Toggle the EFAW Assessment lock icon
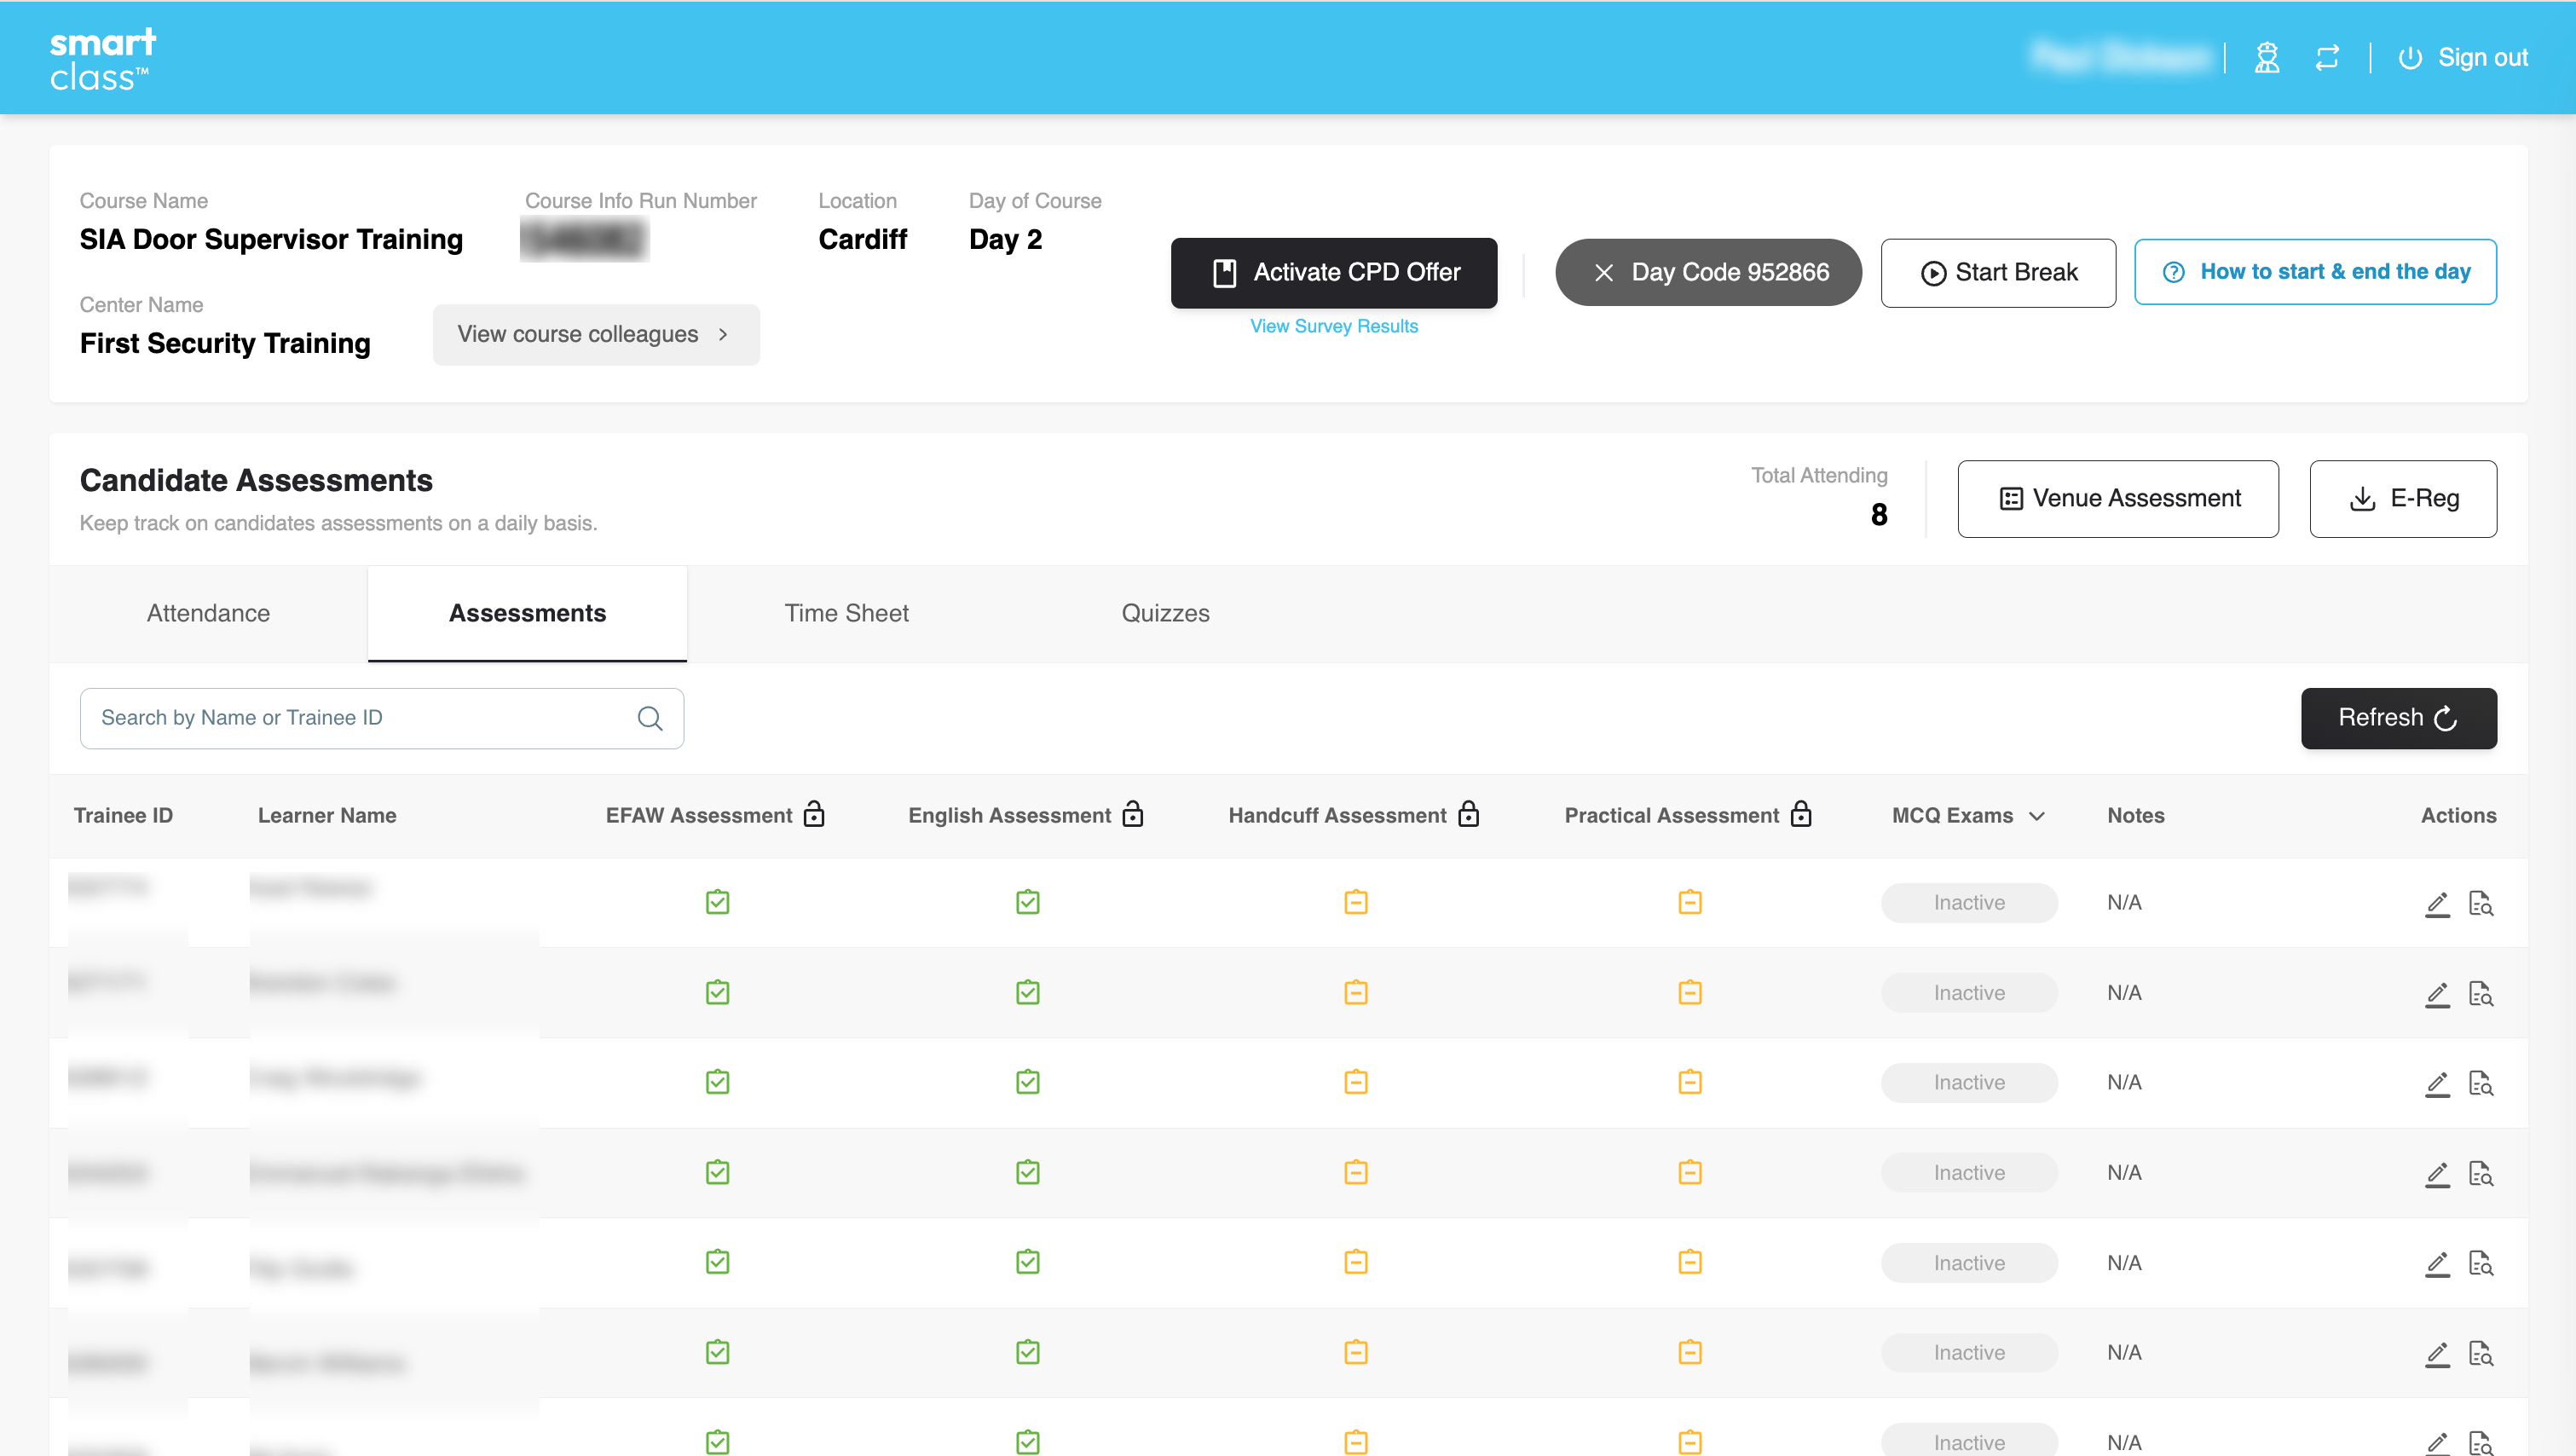 point(814,814)
